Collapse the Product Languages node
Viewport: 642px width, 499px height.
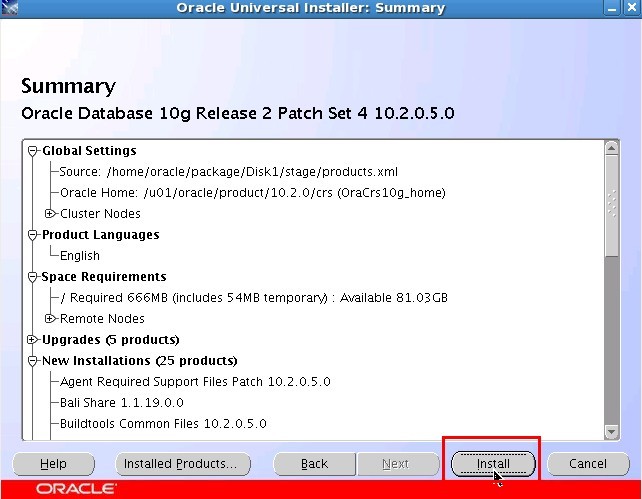(x=33, y=235)
